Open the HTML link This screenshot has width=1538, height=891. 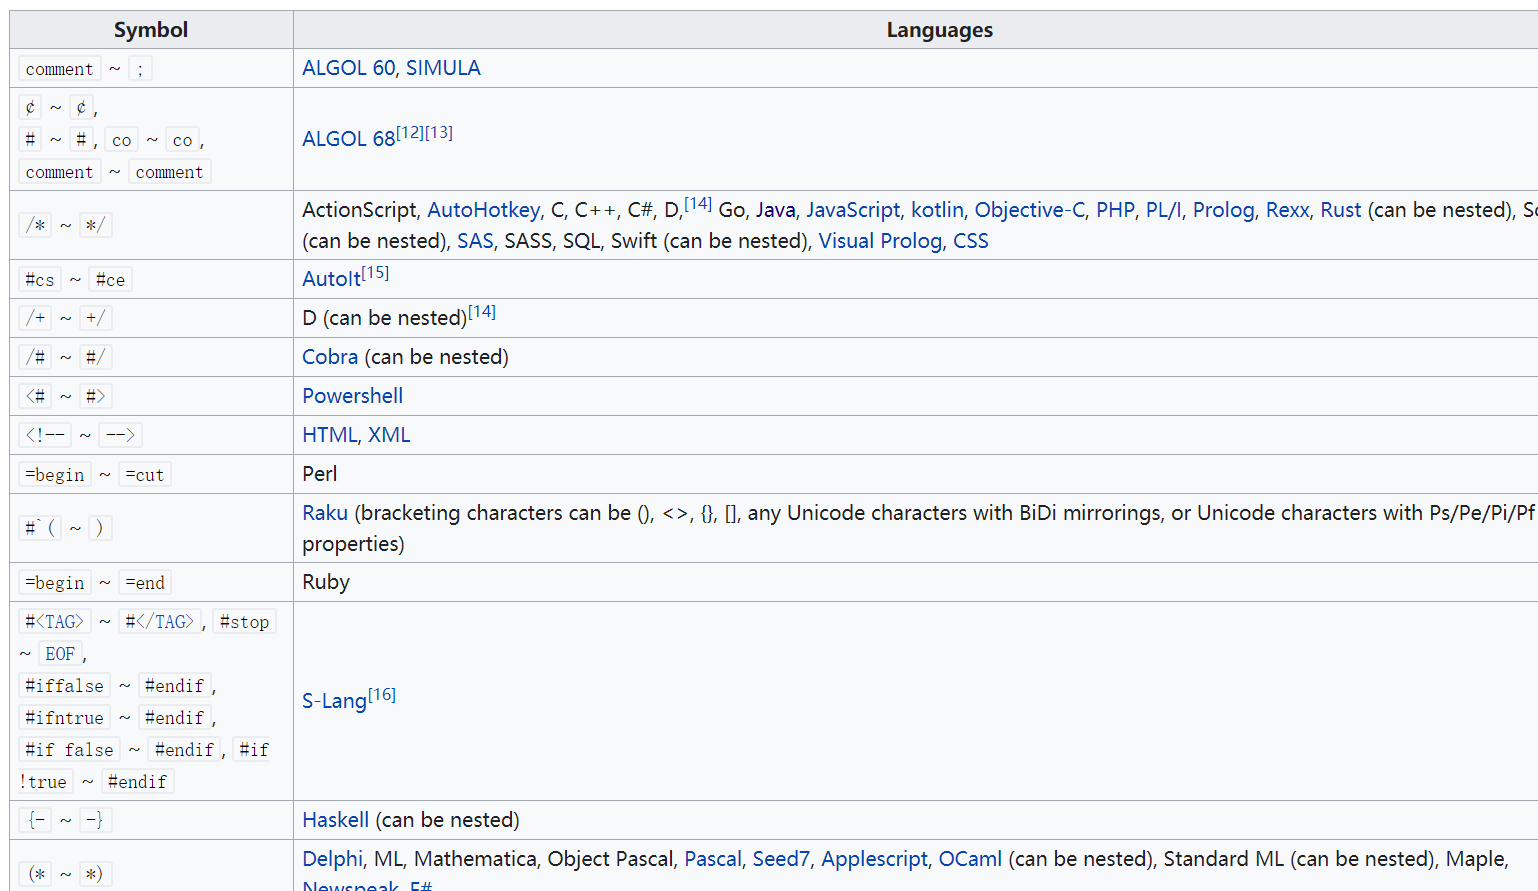point(330,435)
